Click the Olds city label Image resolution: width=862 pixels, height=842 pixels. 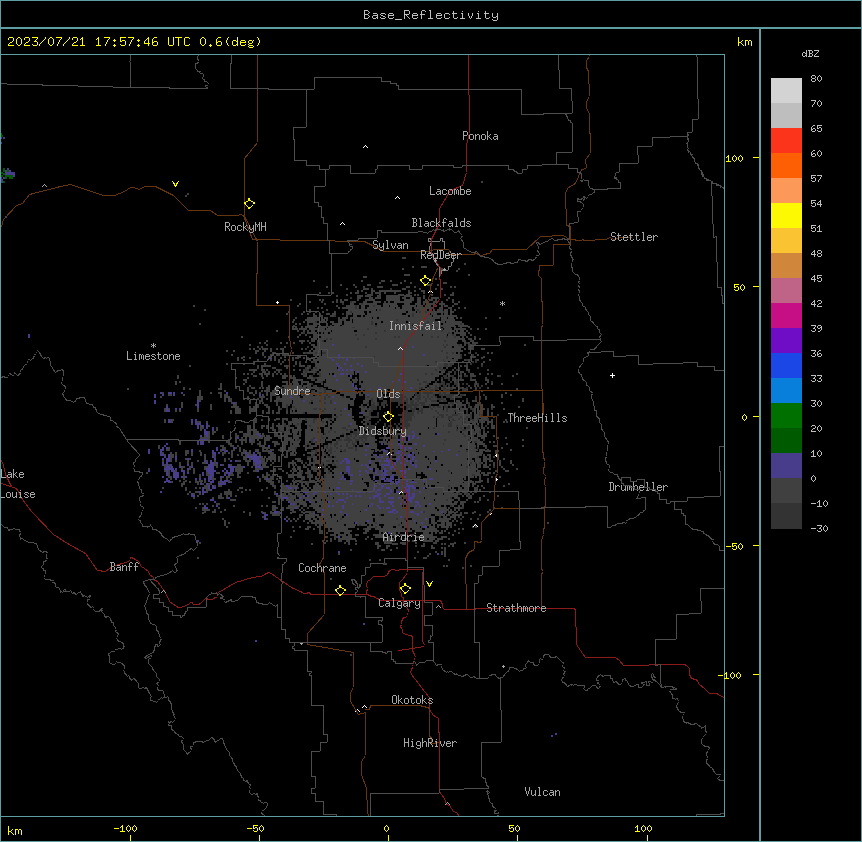388,394
